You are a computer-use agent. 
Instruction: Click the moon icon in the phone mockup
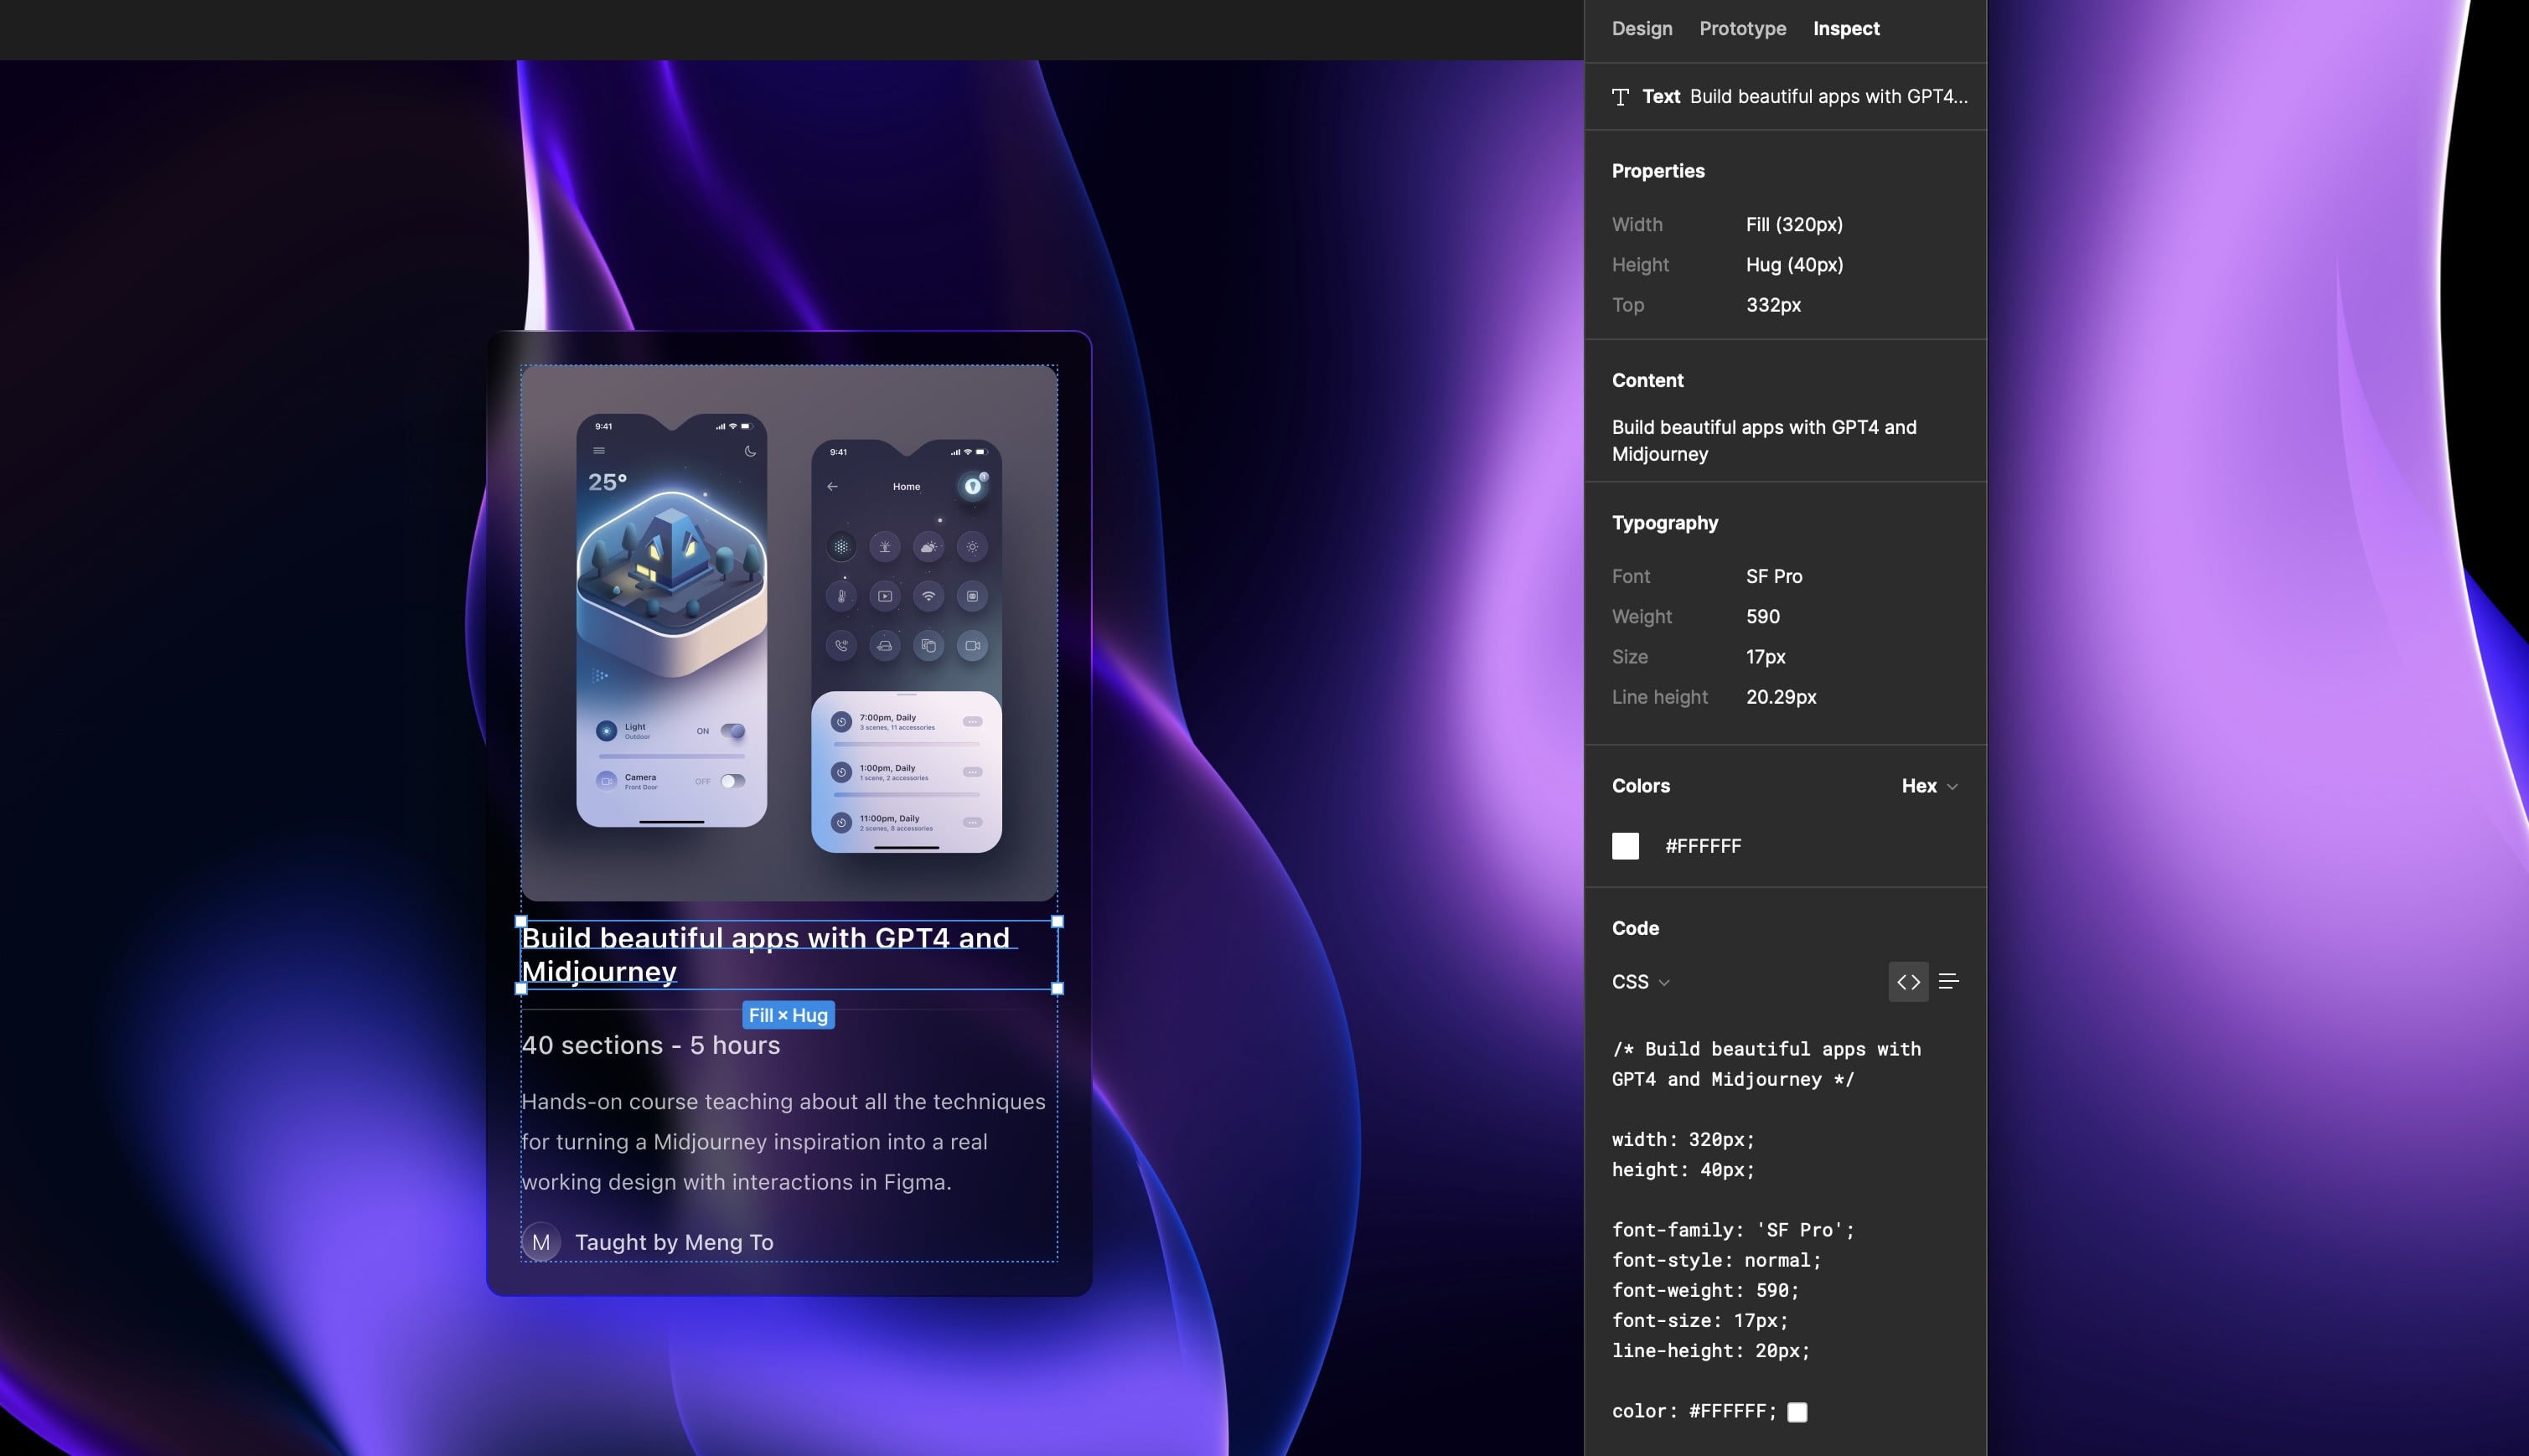(750, 451)
